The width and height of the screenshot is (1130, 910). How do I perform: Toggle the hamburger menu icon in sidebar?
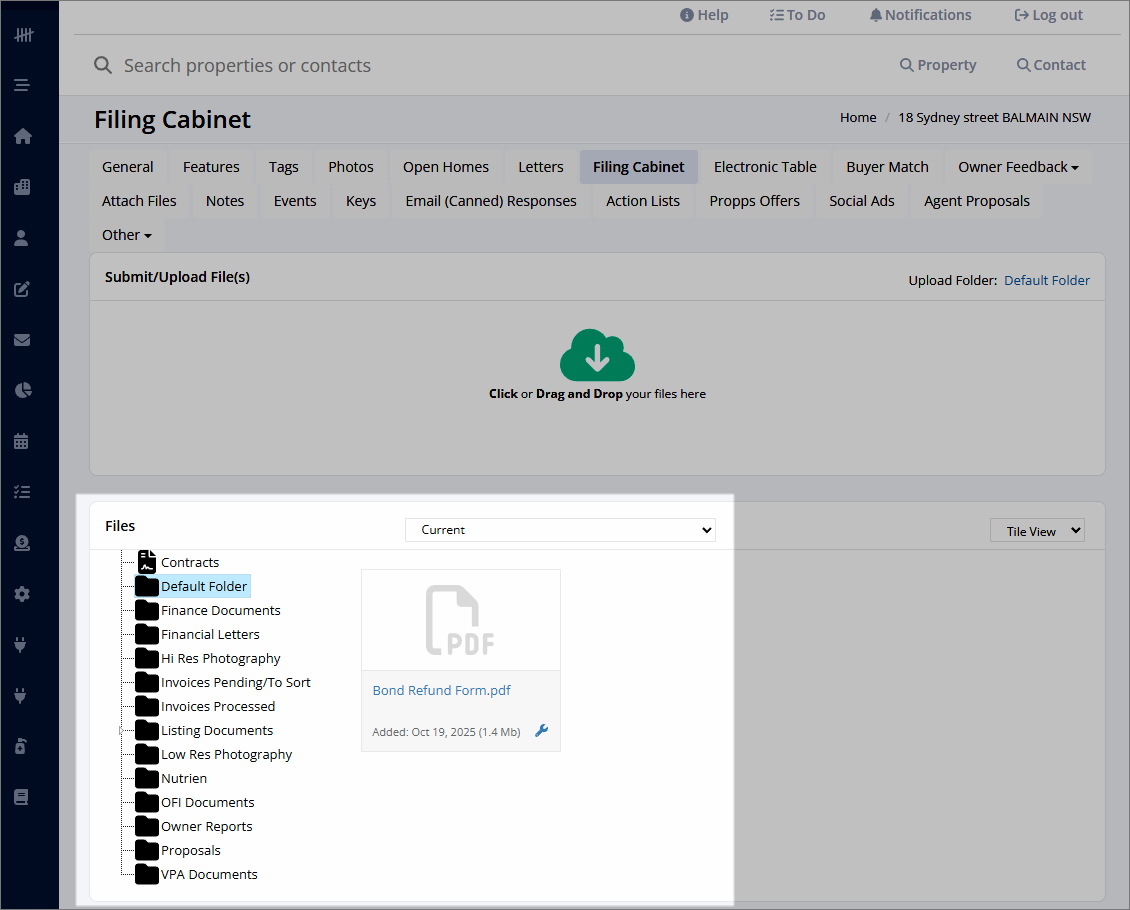22,85
